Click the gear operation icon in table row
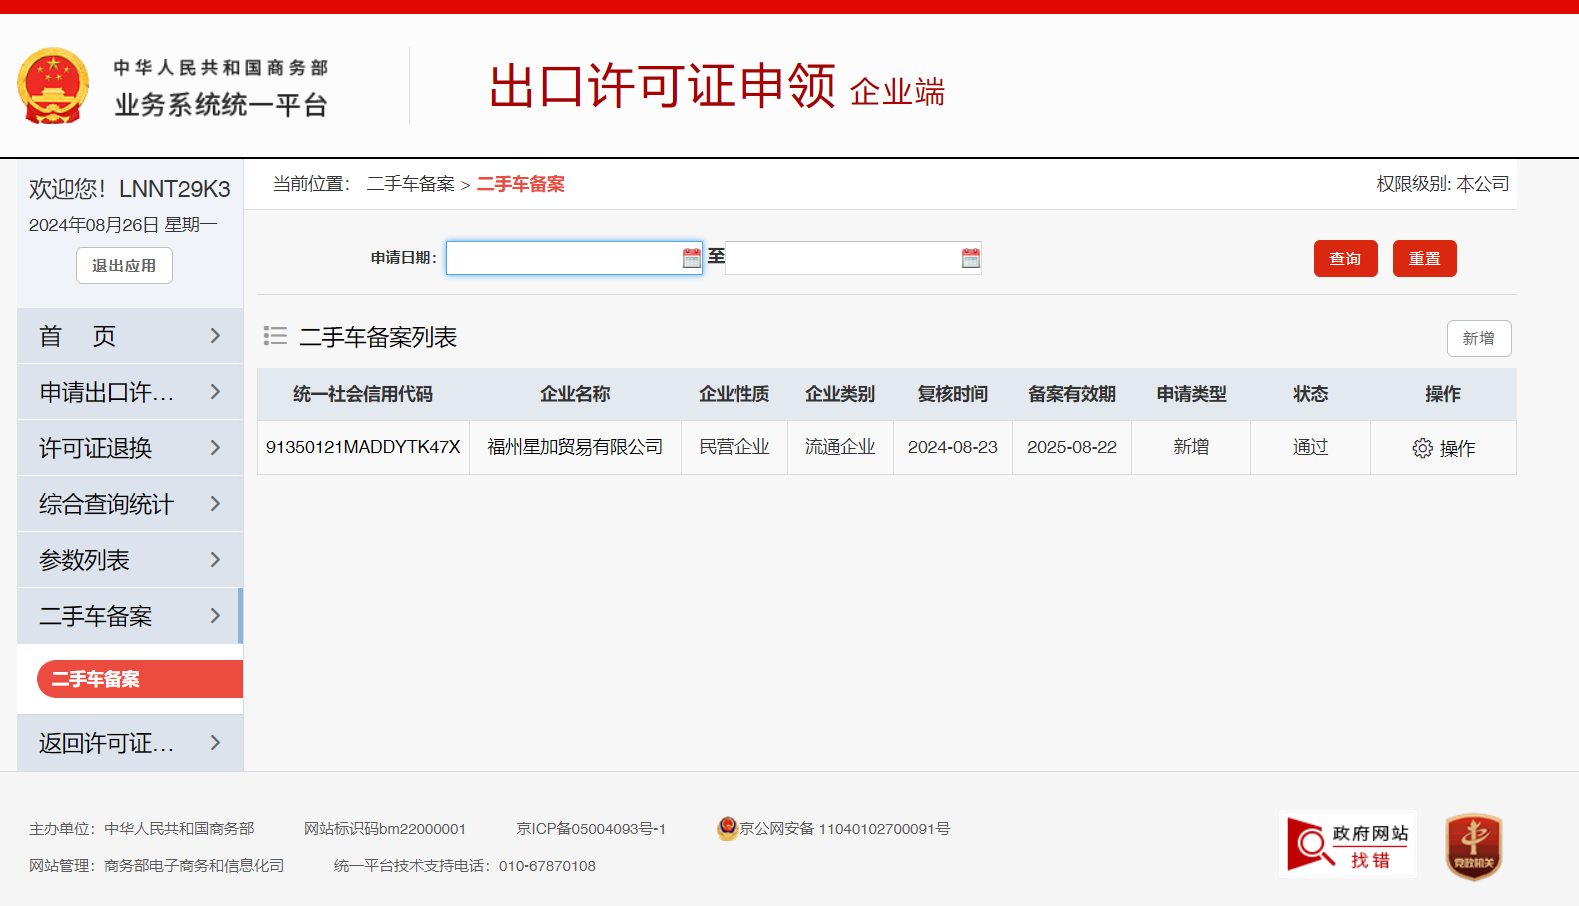This screenshot has height=906, width=1579. 1422,449
